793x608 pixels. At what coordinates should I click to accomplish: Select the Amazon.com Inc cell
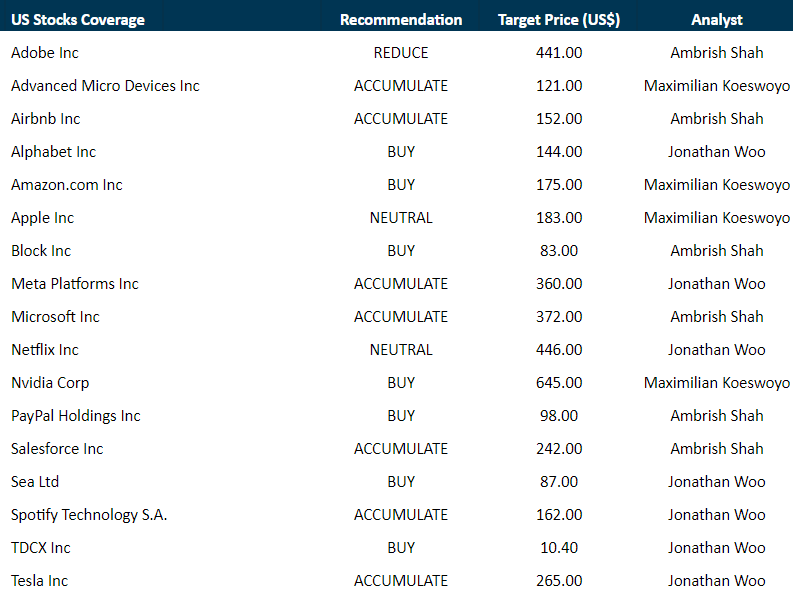tap(67, 184)
